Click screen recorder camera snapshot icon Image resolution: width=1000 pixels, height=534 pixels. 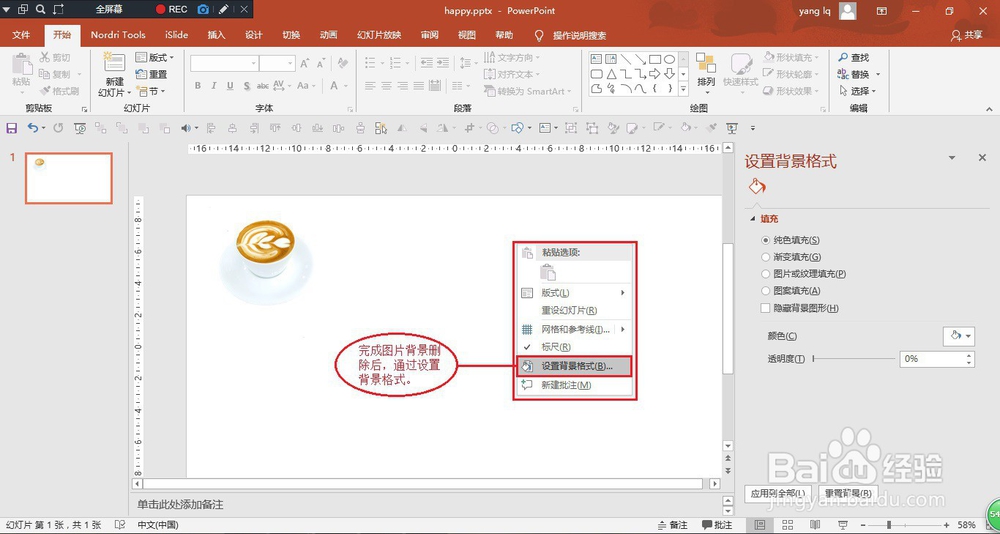203,9
